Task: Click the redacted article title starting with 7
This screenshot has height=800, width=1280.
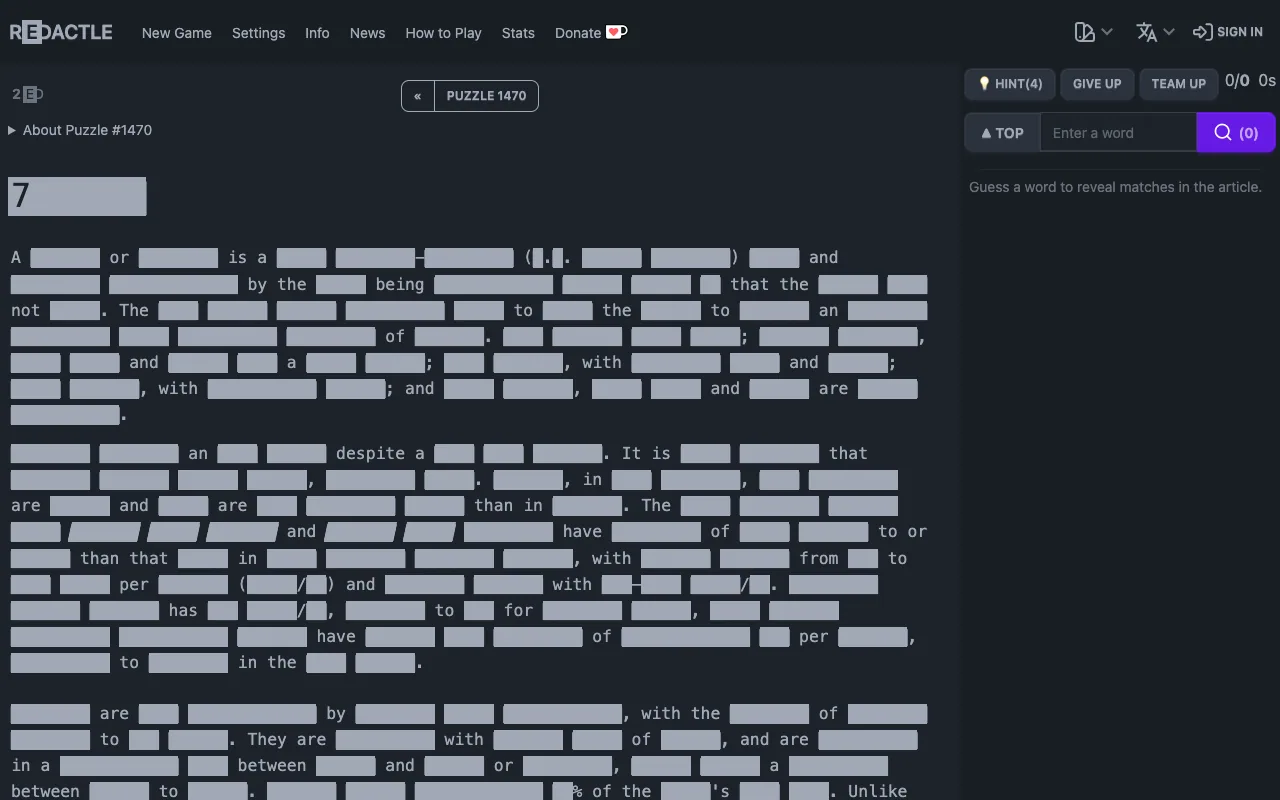Action: point(77,196)
